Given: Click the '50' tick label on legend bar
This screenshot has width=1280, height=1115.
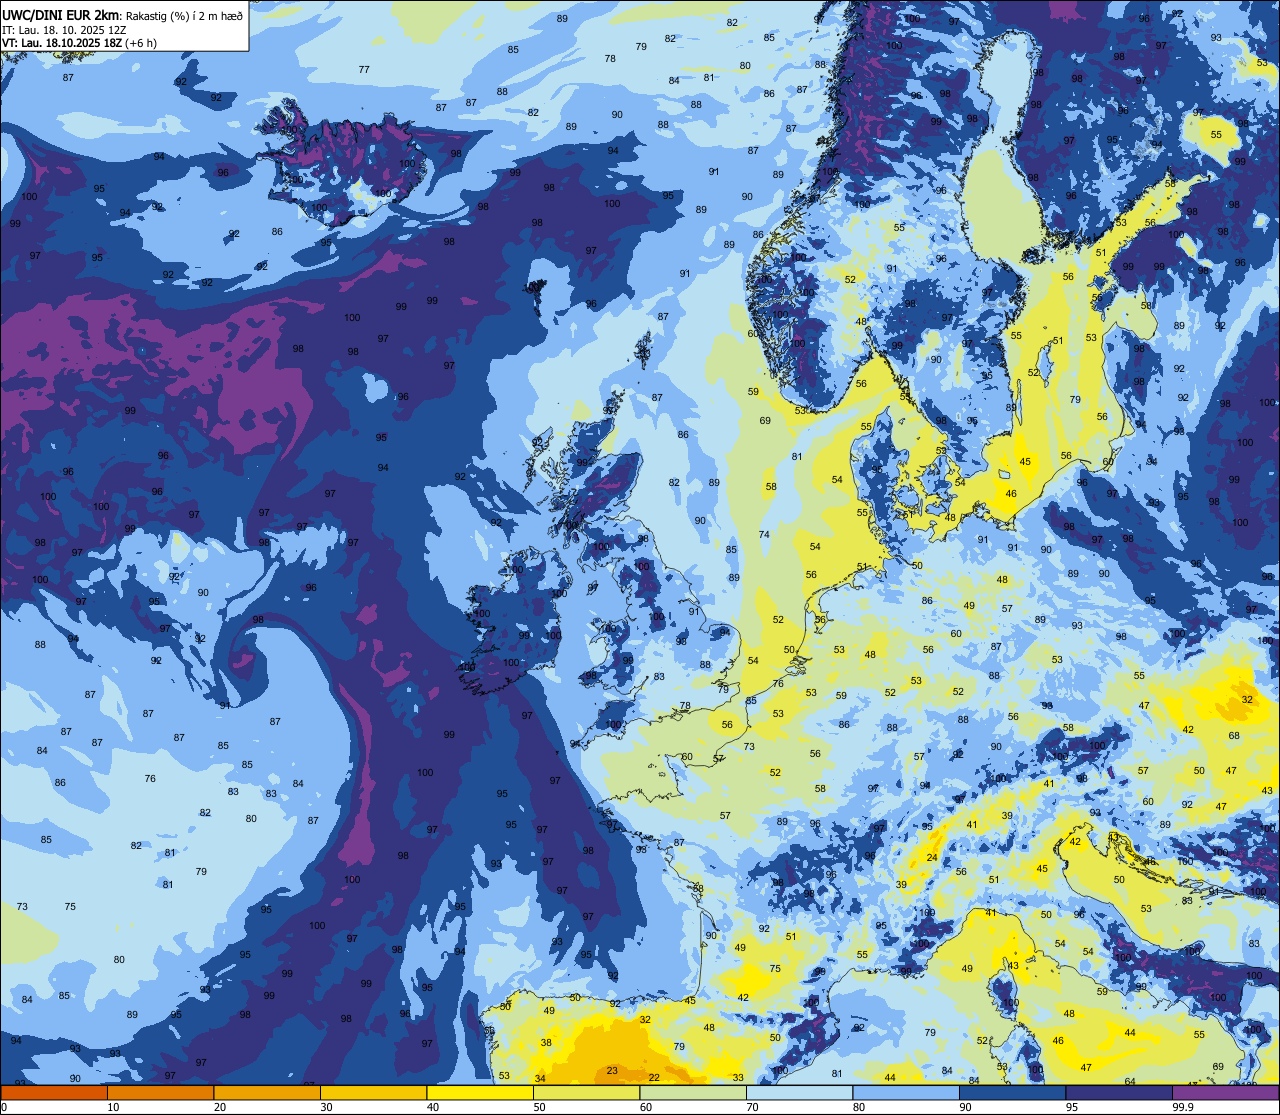Looking at the screenshot, I should click(540, 1107).
